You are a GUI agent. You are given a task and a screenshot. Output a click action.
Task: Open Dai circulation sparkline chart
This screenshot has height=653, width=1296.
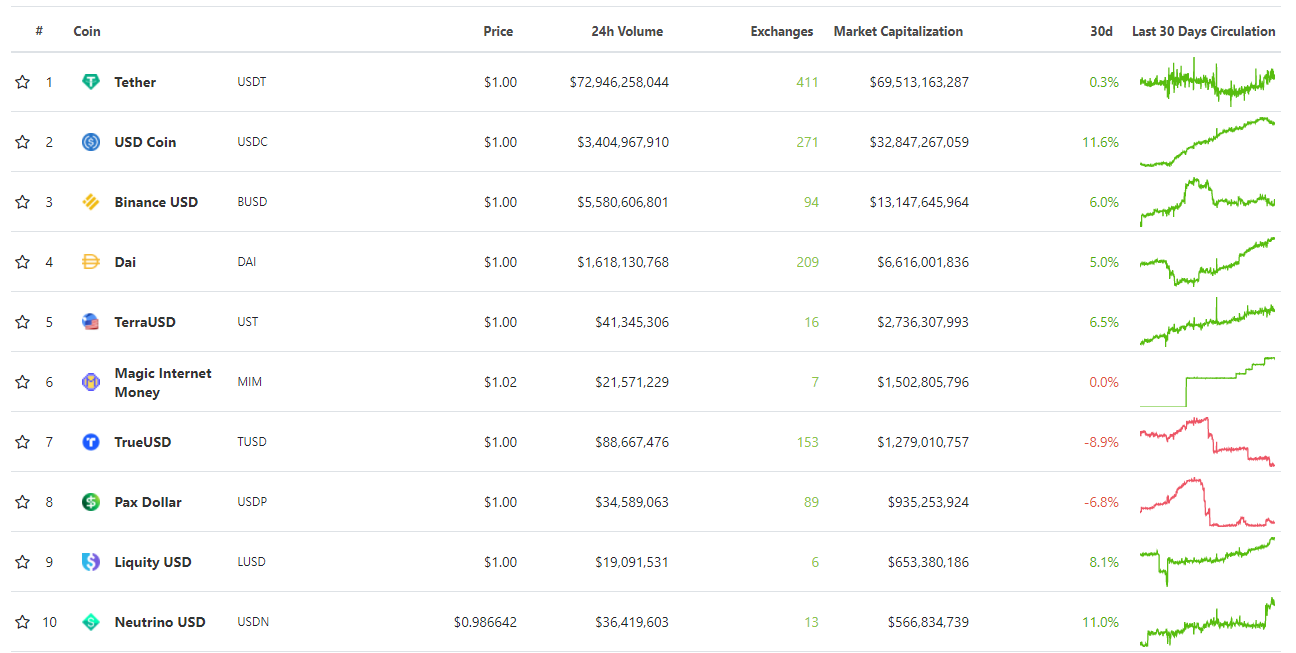pos(1207,262)
